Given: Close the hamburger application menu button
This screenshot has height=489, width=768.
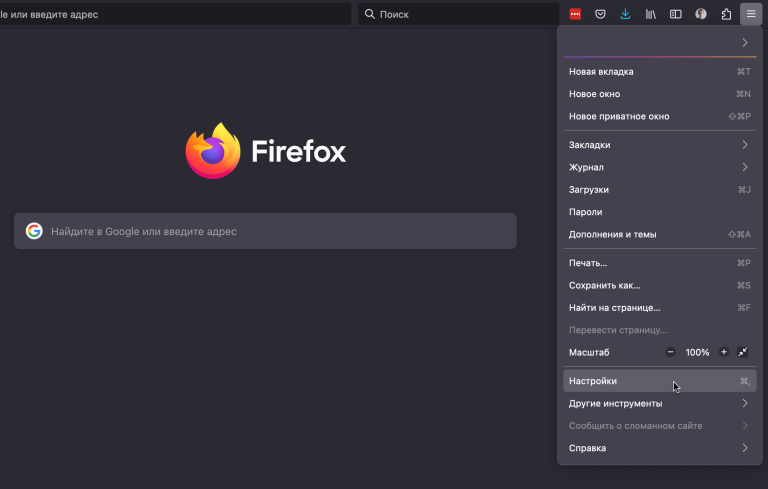Looking at the screenshot, I should (750, 14).
